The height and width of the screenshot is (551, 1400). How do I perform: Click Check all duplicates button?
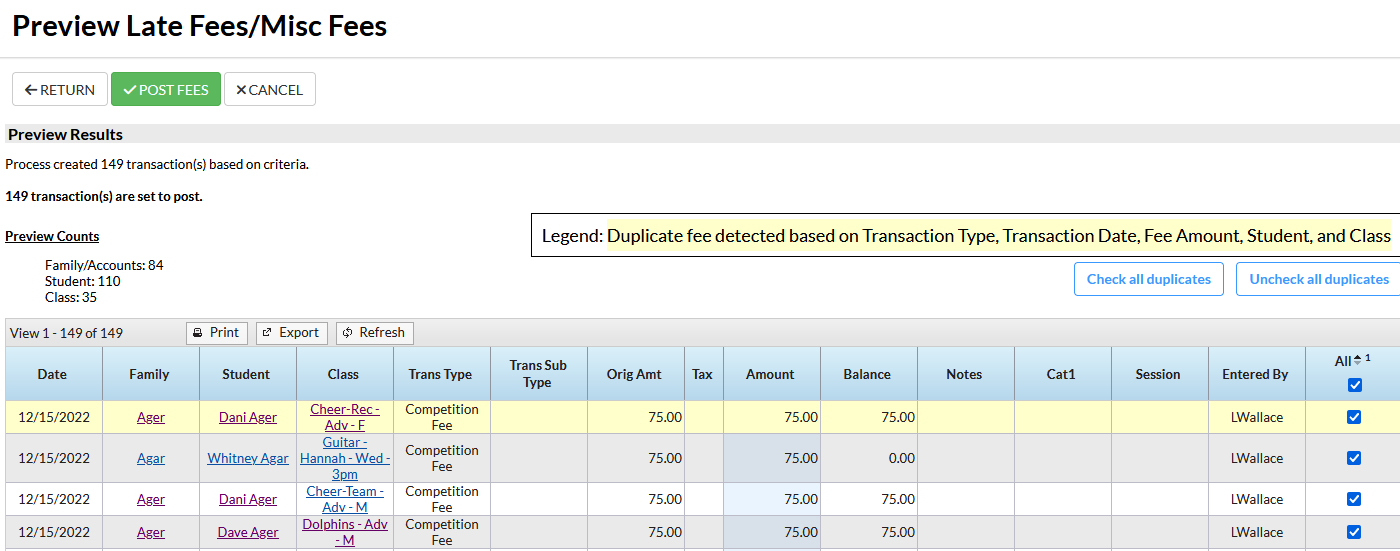(x=1148, y=279)
